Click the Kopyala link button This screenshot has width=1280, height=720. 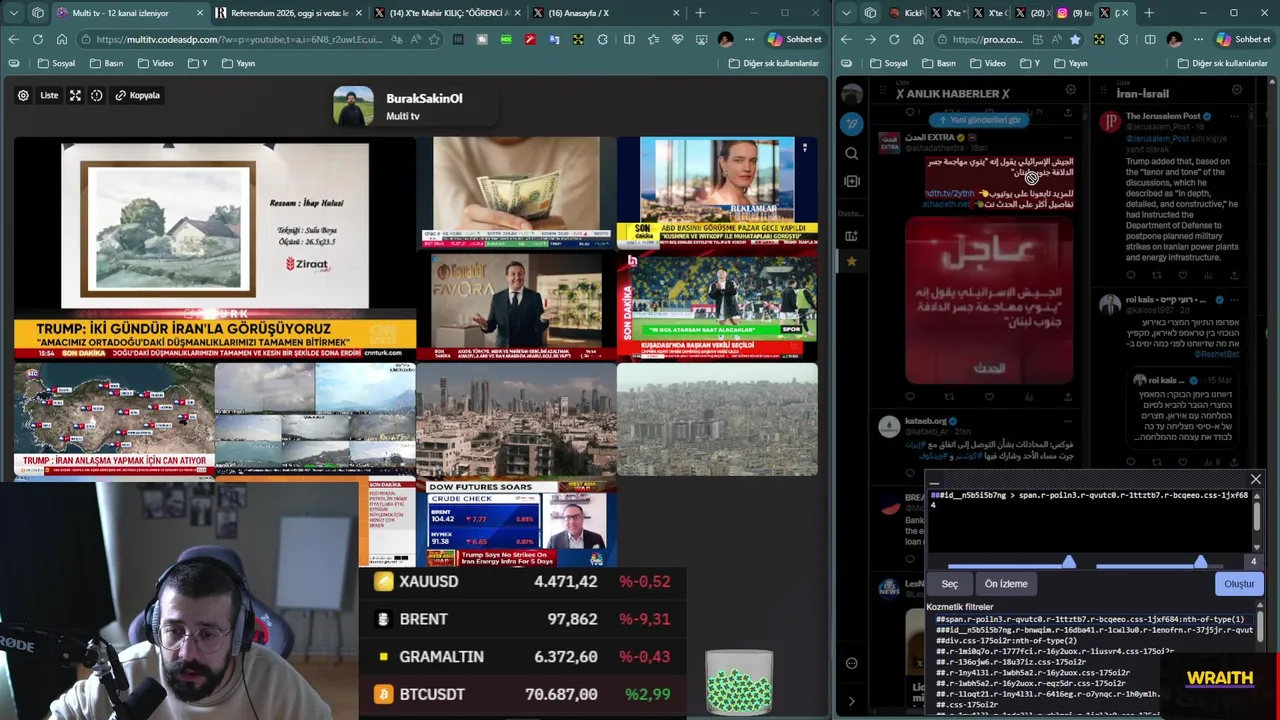[138, 95]
